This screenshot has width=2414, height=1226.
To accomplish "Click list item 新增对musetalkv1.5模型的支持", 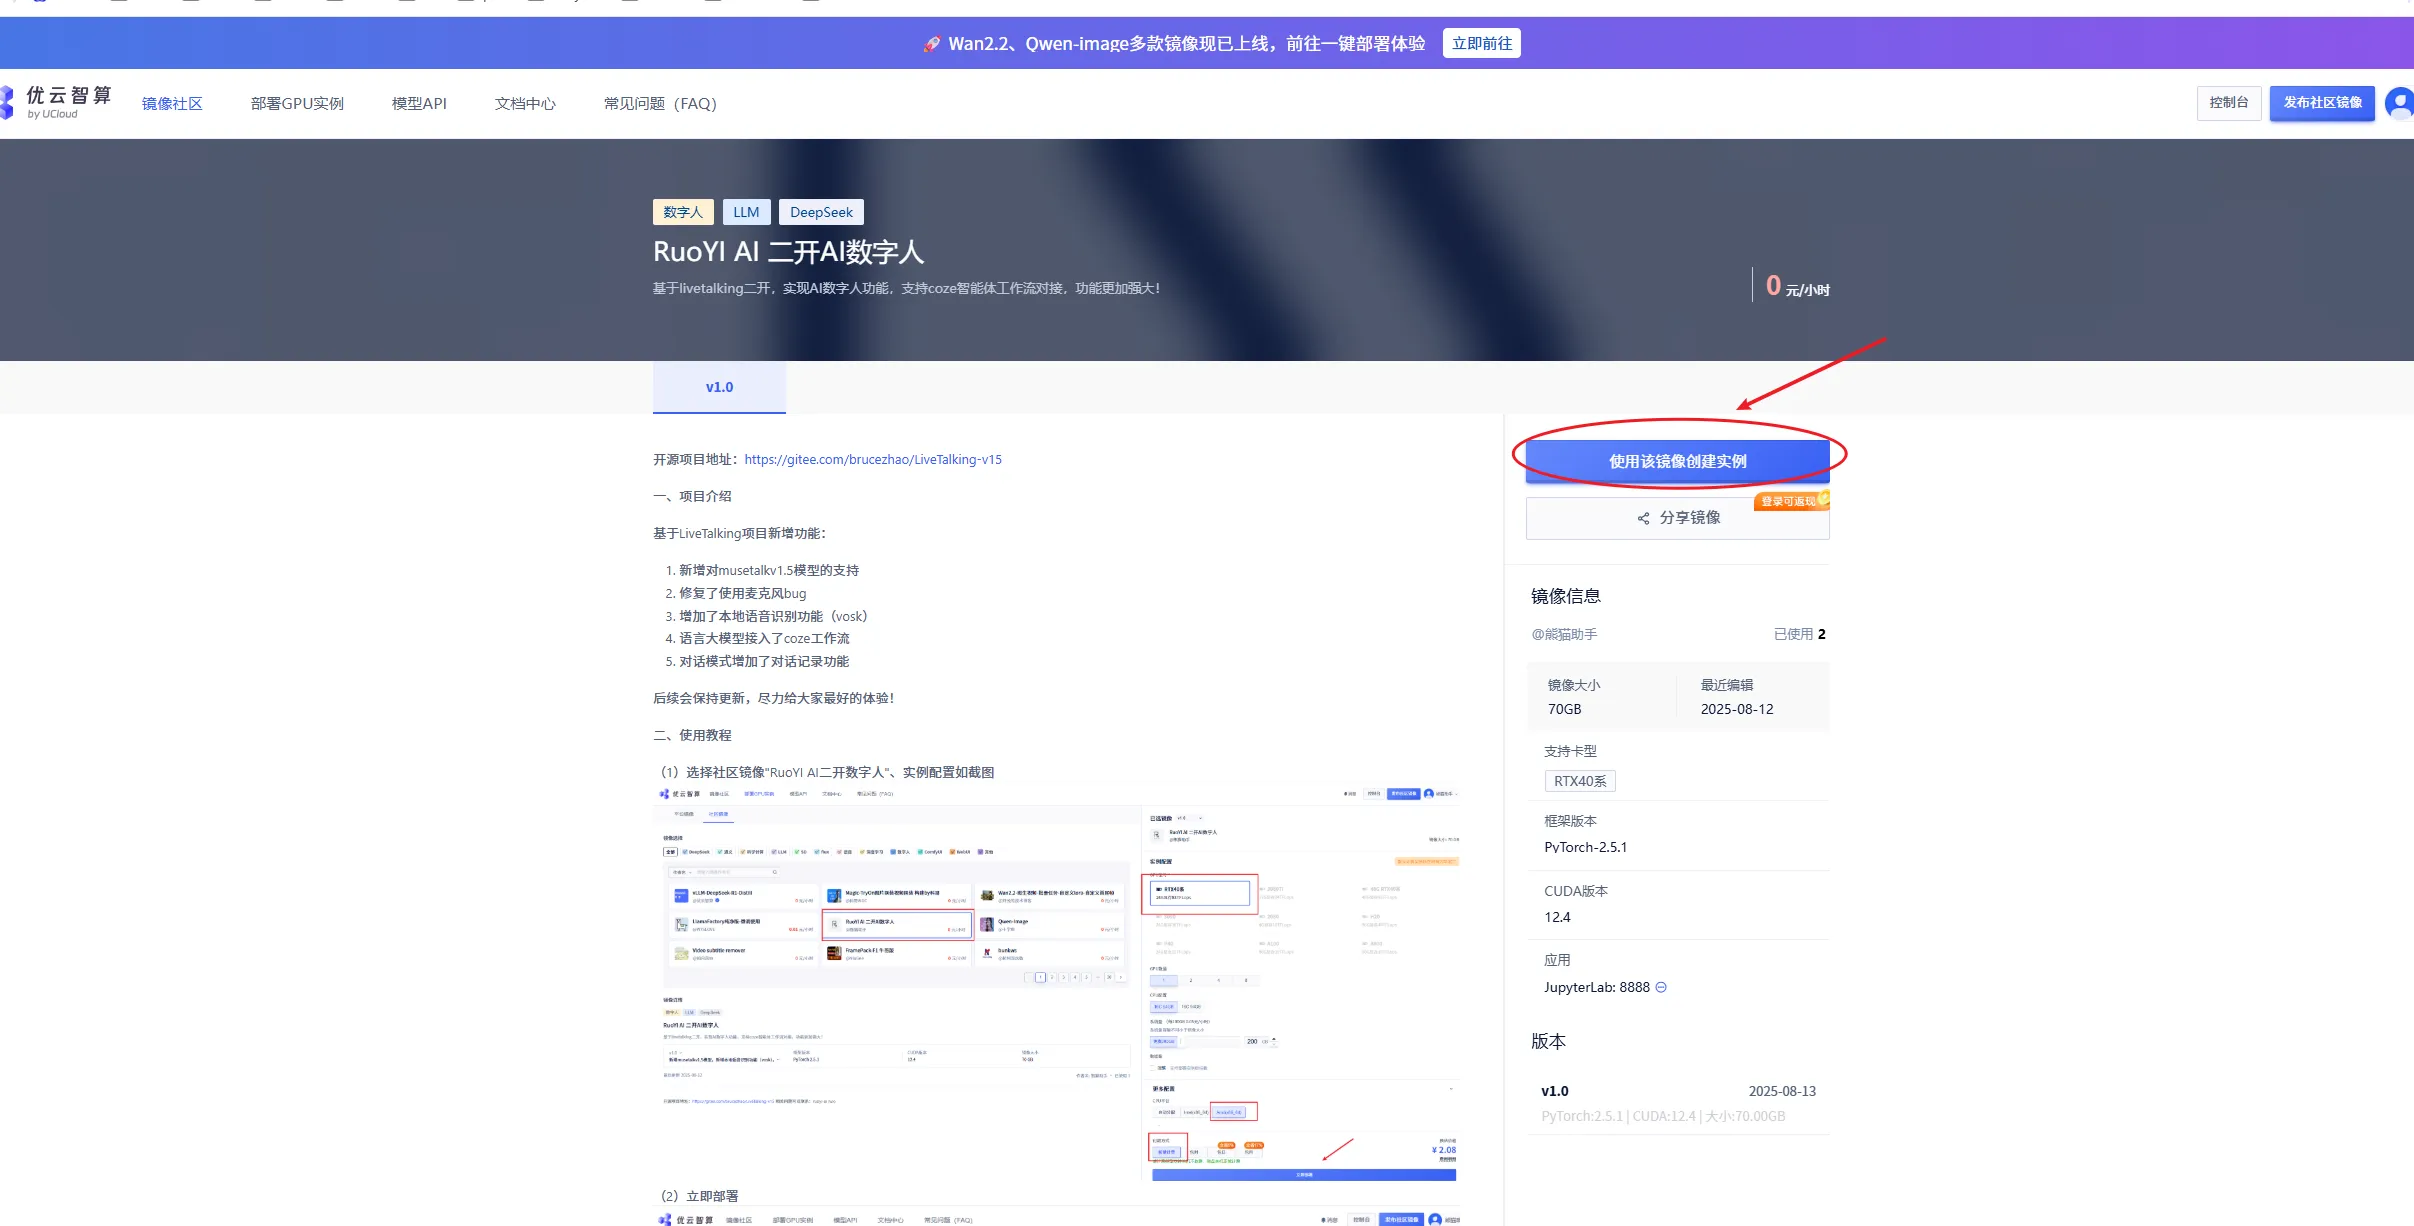I will pos(768,570).
